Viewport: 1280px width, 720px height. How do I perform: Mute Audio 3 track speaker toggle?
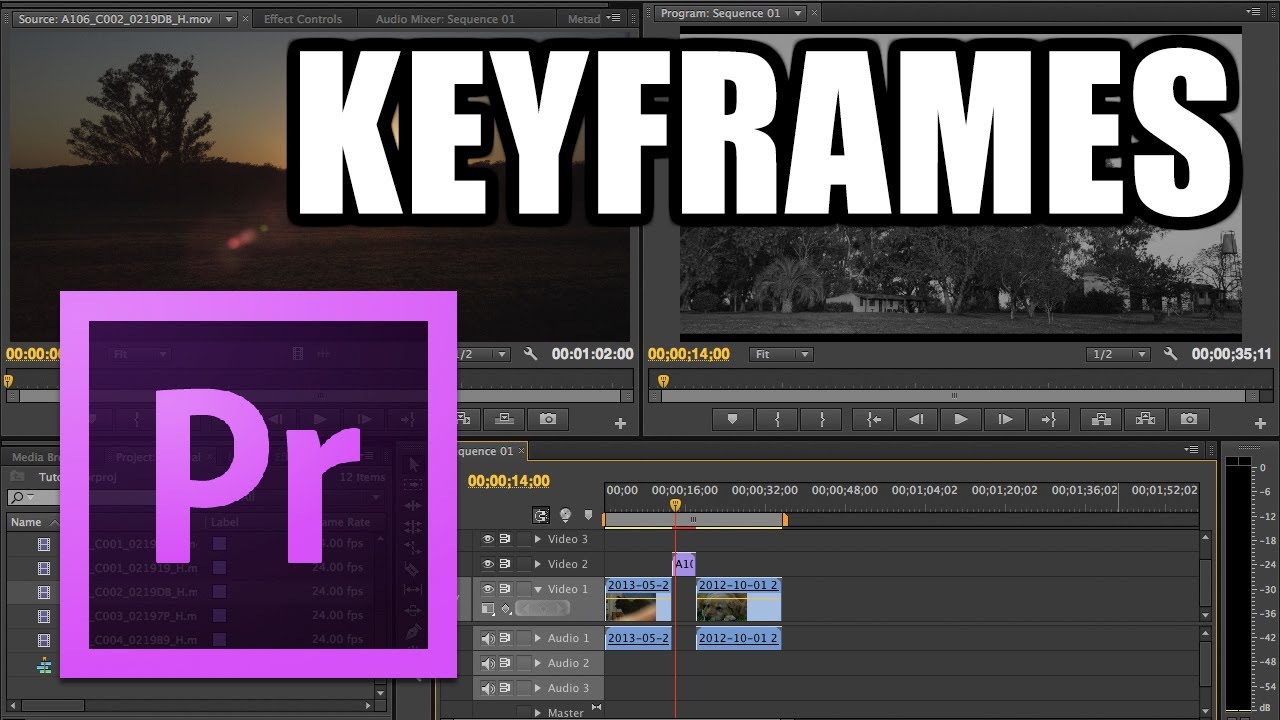[488, 688]
